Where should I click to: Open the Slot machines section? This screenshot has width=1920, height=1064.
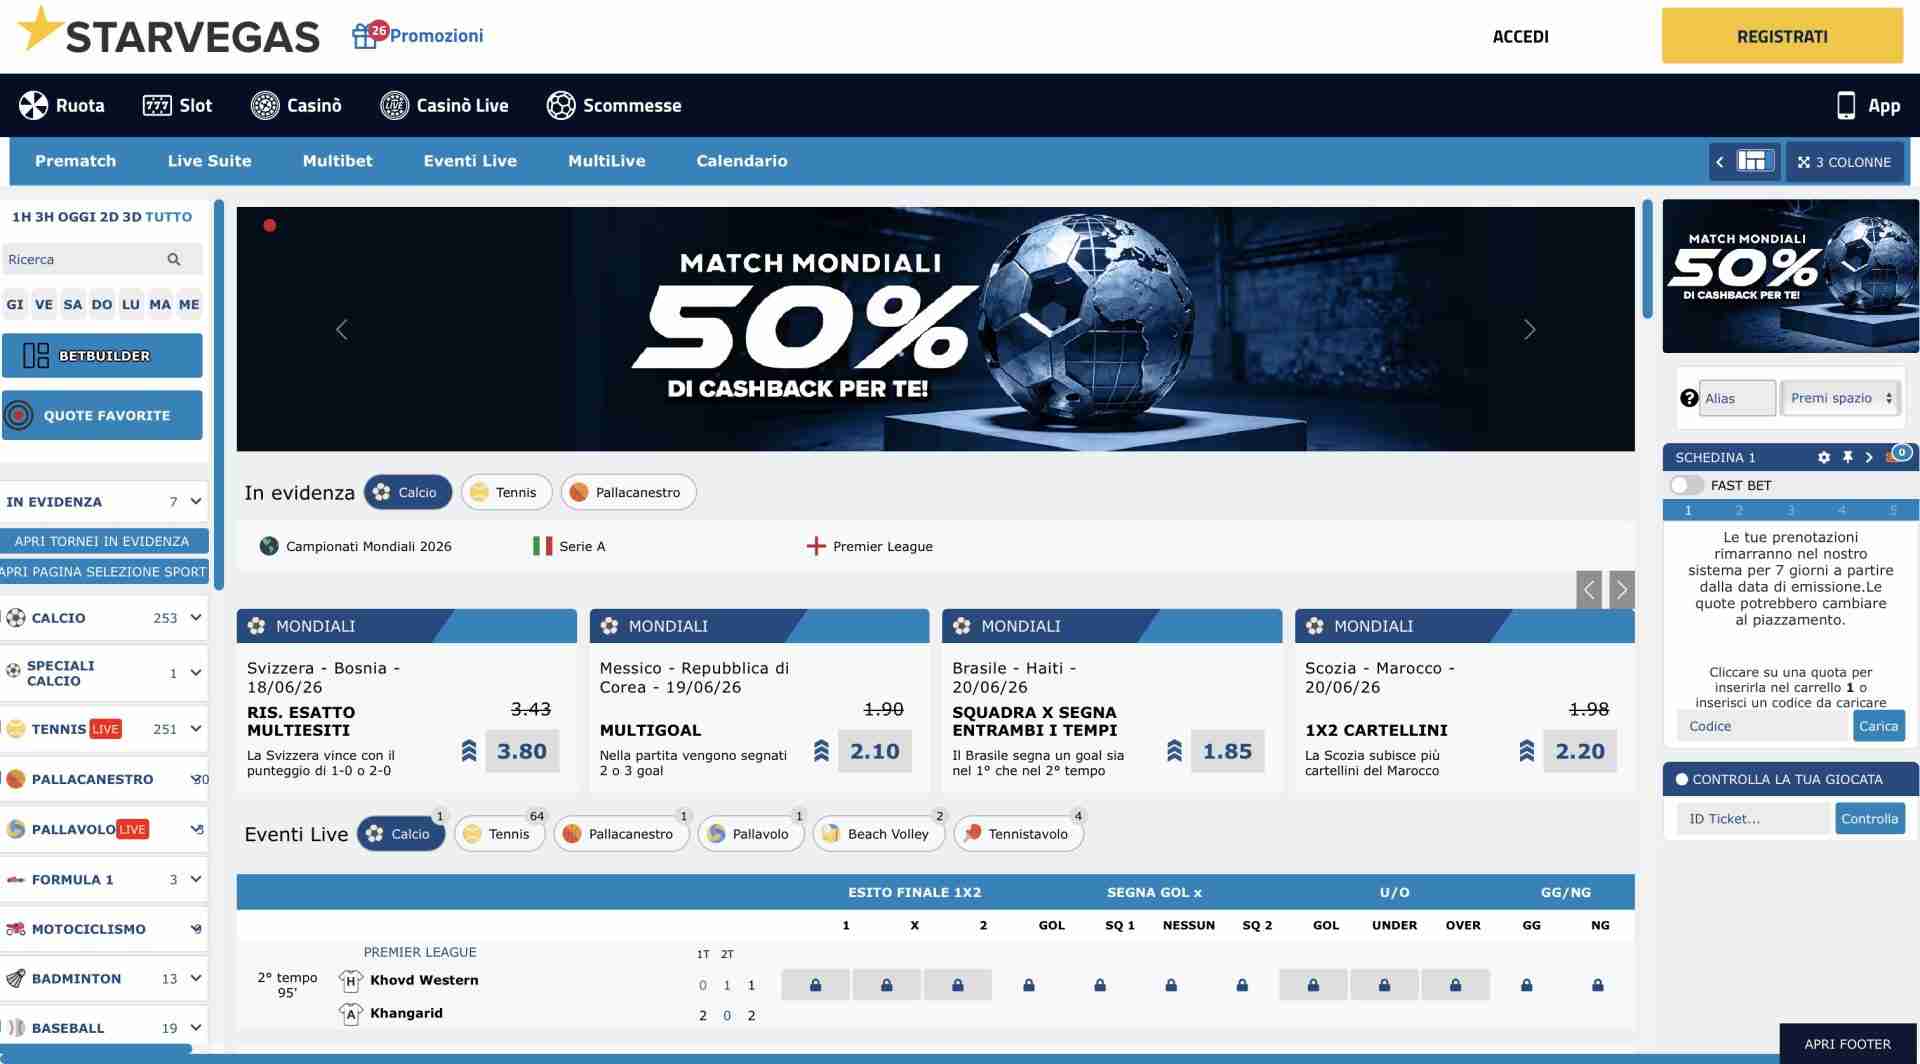click(178, 105)
